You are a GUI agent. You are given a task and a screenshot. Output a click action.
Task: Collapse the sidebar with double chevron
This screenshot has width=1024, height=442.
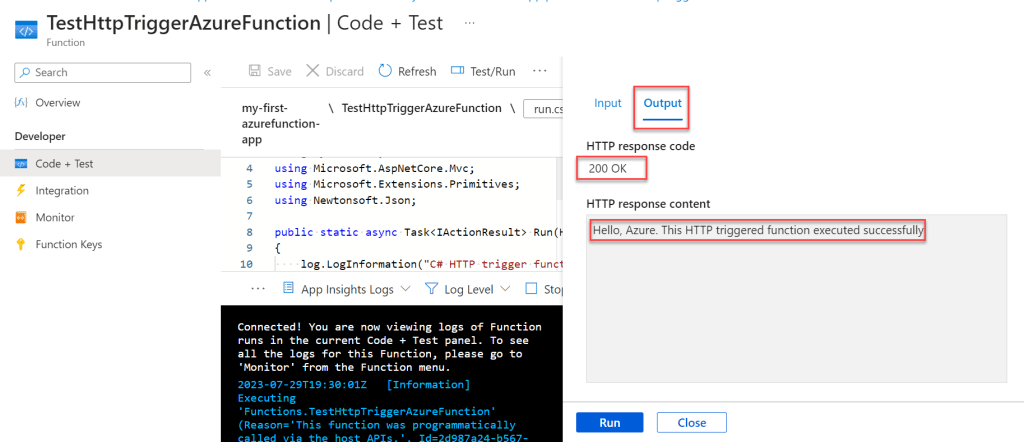(x=208, y=72)
